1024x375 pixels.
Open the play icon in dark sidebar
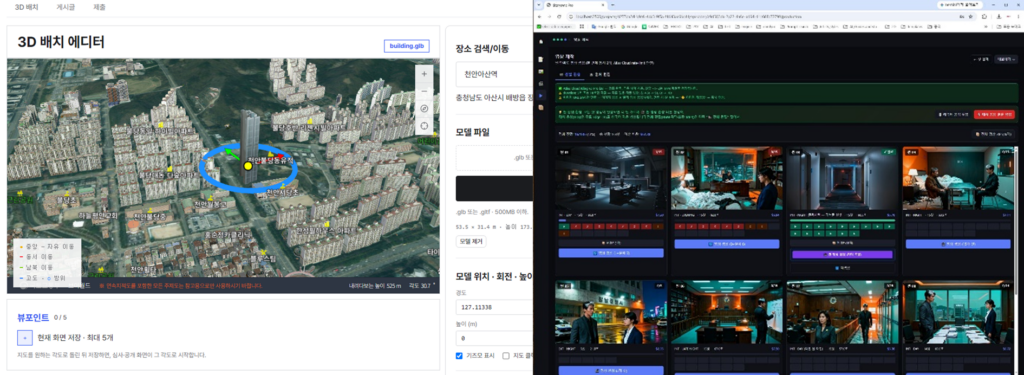click(541, 95)
